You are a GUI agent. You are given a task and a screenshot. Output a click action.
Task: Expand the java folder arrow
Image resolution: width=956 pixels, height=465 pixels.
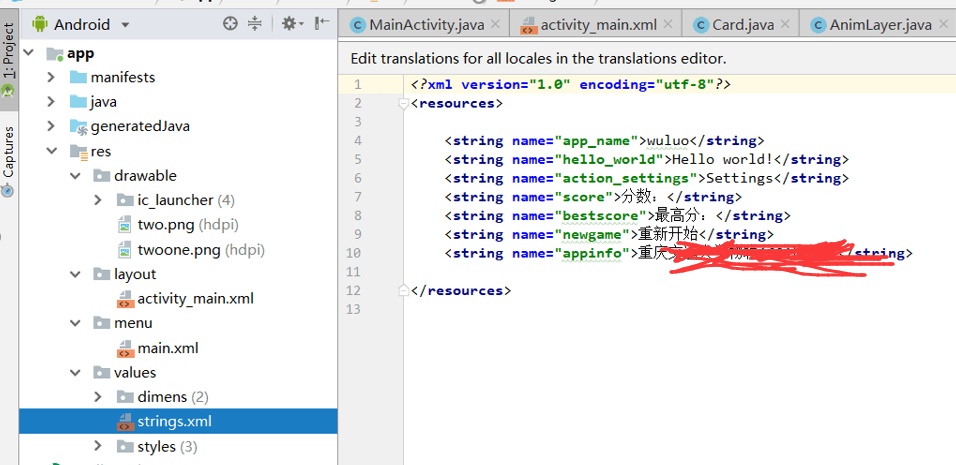pos(51,102)
